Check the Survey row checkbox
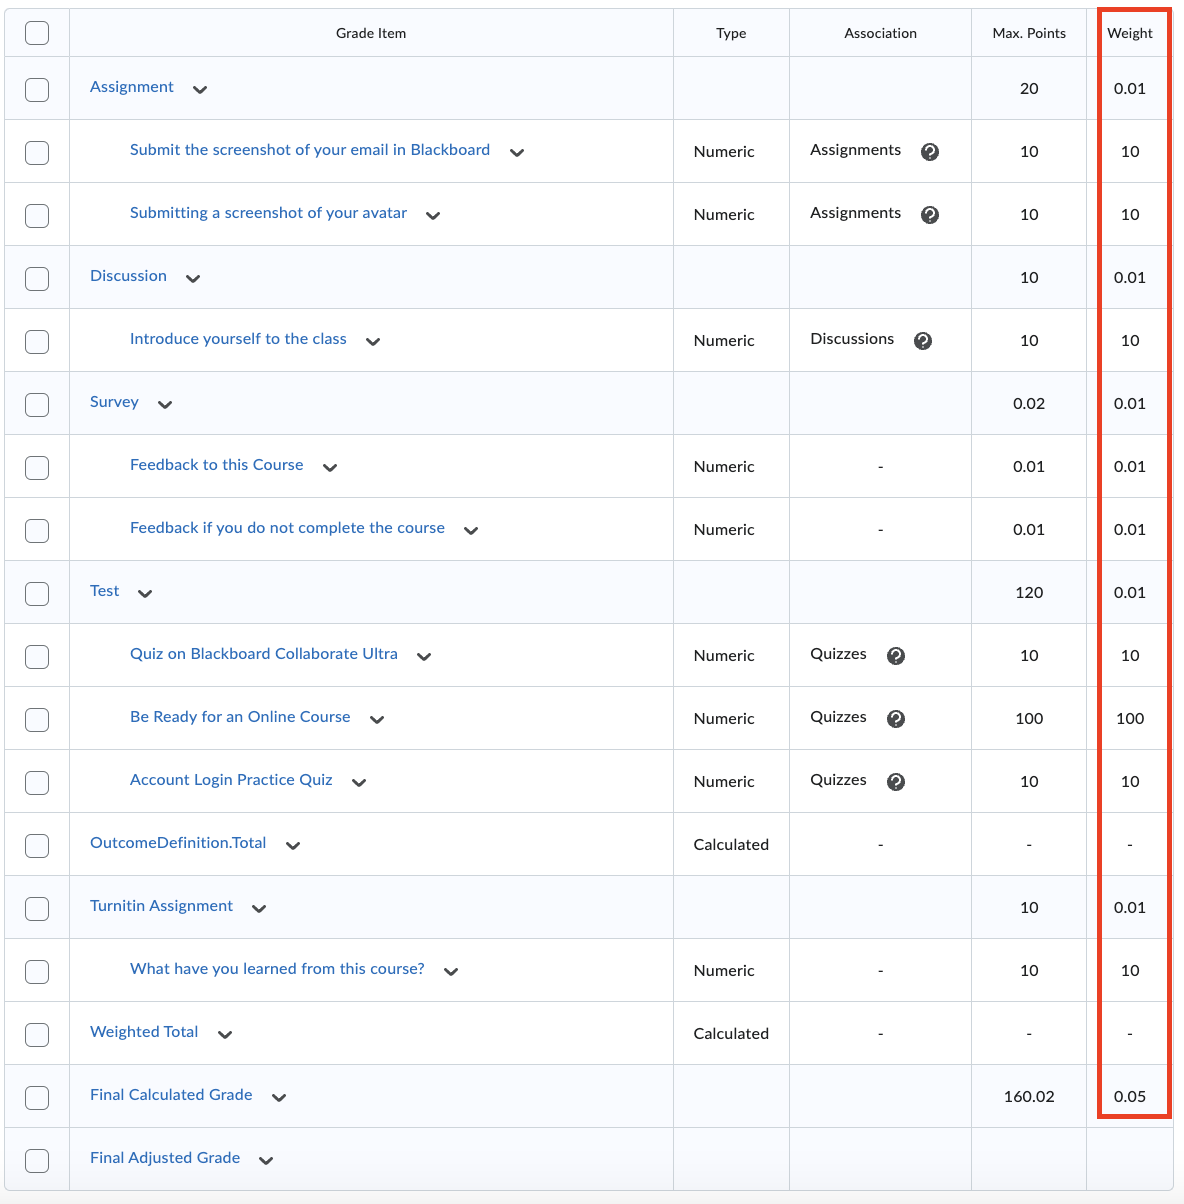This screenshot has width=1184, height=1204. [x=37, y=404]
